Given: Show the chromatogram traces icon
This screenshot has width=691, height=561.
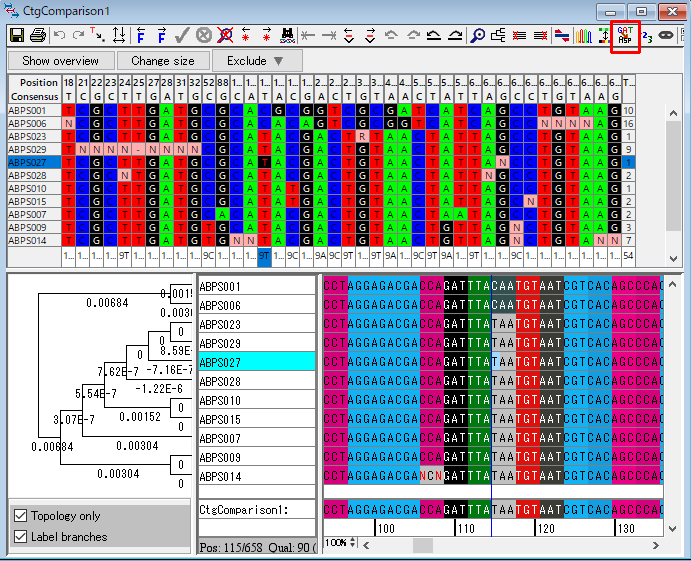Looking at the screenshot, I should click(585, 35).
